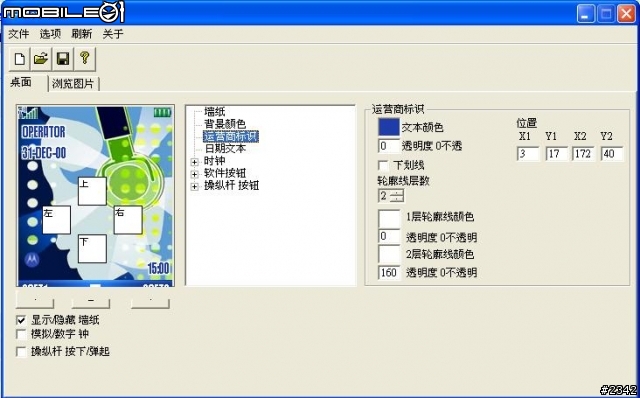Click the battery icon in preview
The image size is (640, 398).
coord(162,112)
